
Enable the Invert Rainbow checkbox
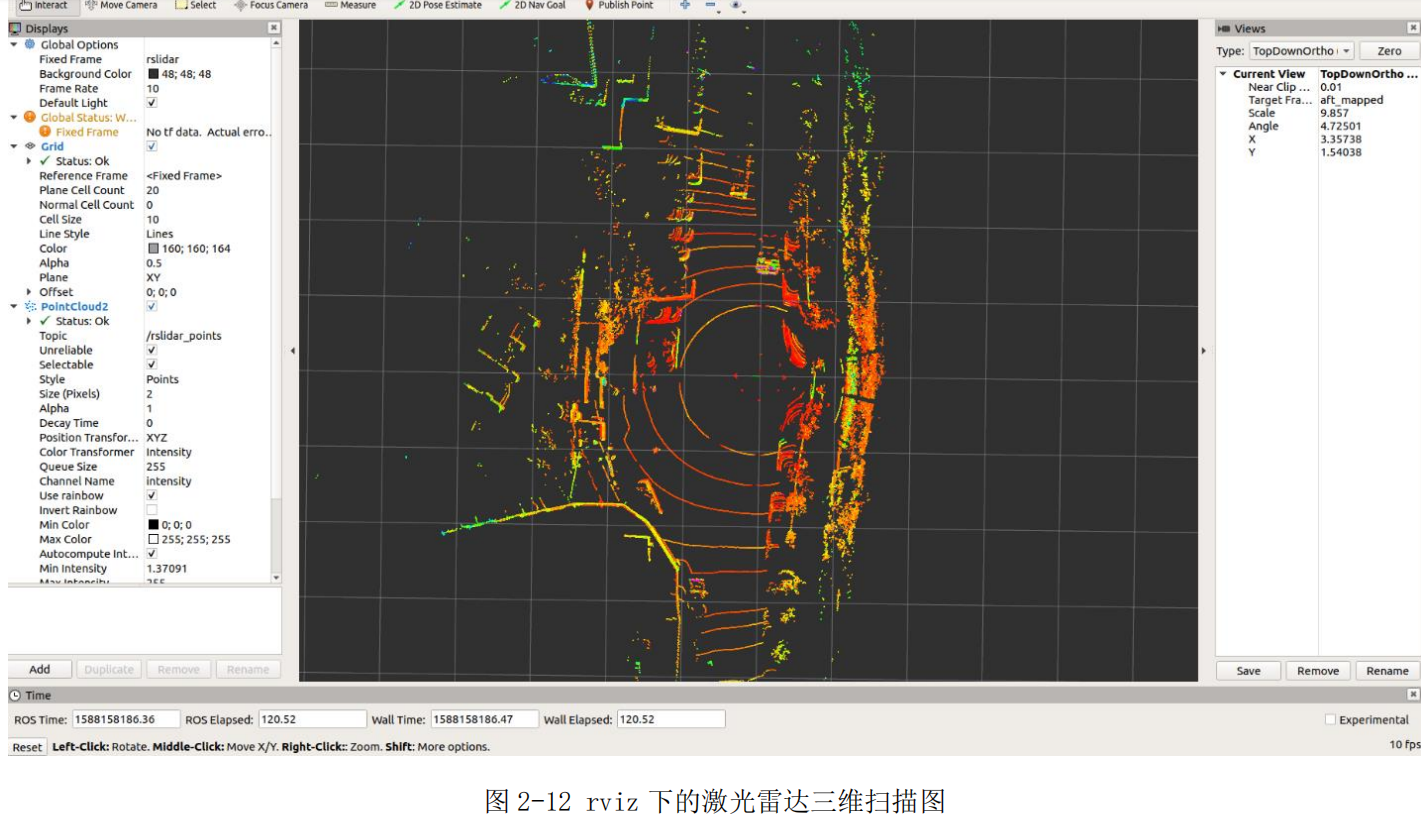pos(152,510)
